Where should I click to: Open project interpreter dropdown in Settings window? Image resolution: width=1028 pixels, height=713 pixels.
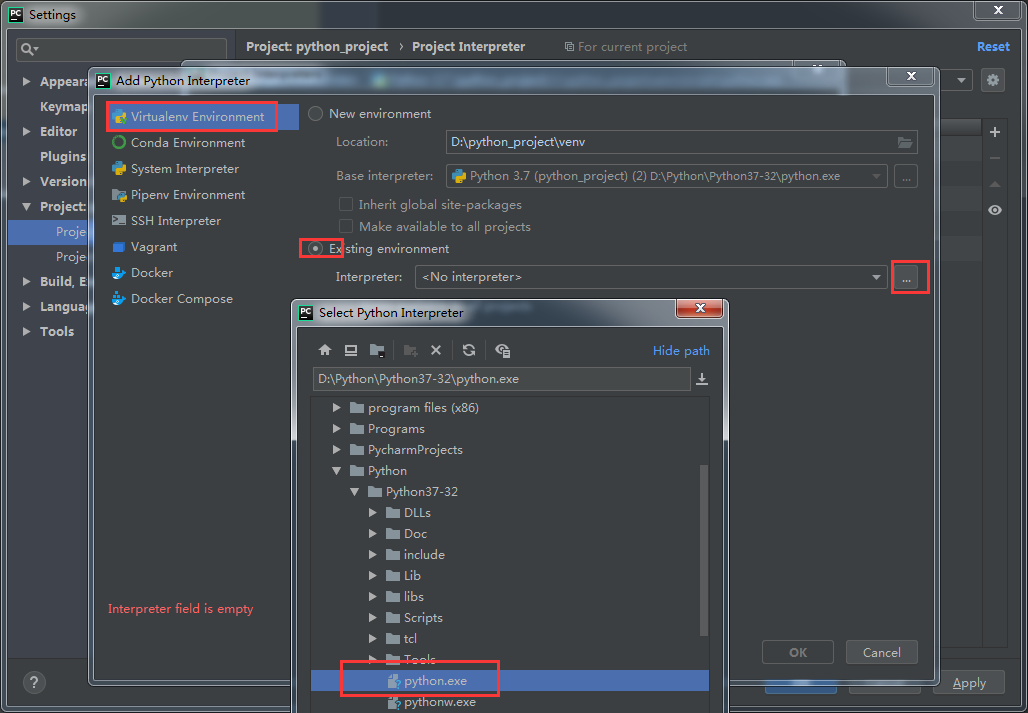(962, 81)
